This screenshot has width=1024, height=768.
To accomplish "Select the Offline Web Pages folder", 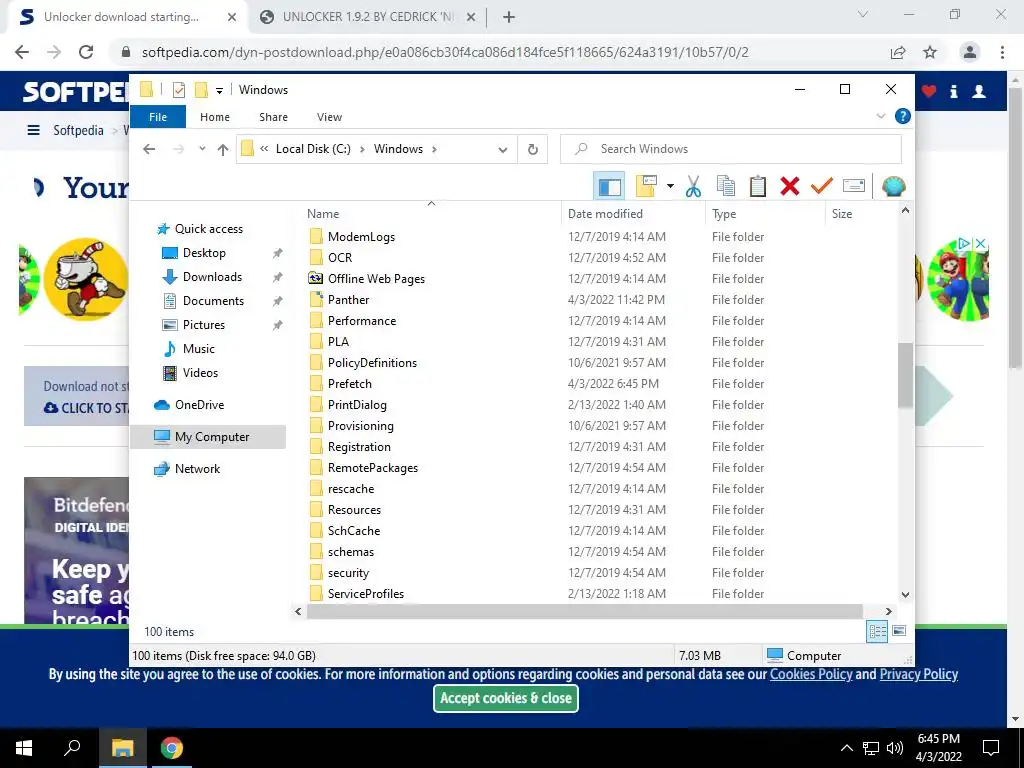I will point(376,279).
